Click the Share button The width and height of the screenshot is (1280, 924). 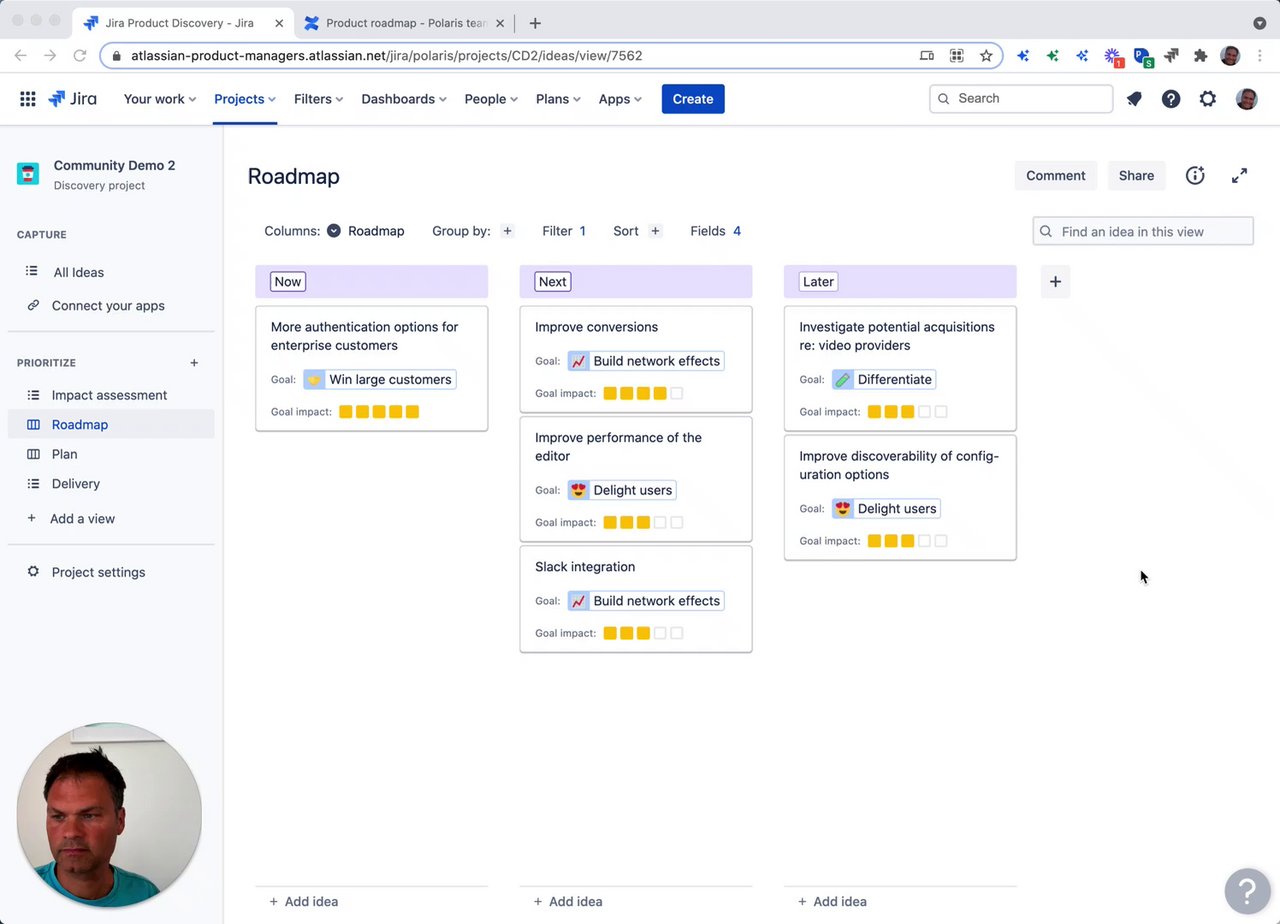tap(1136, 176)
